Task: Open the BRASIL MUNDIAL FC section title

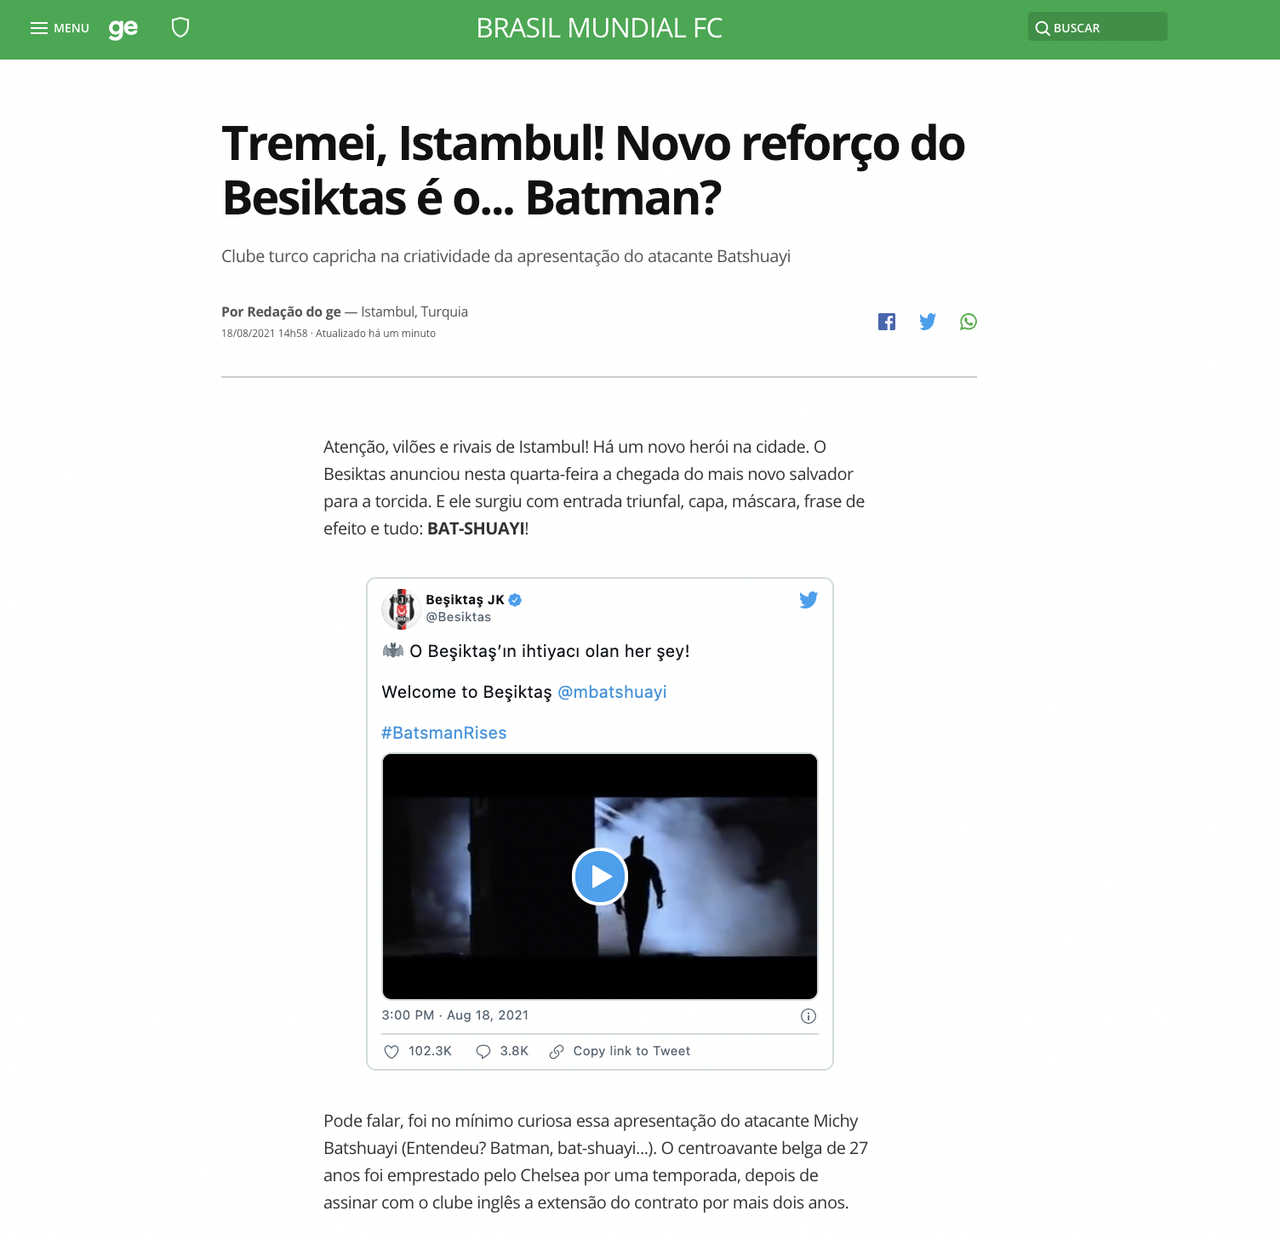Action: click(599, 28)
